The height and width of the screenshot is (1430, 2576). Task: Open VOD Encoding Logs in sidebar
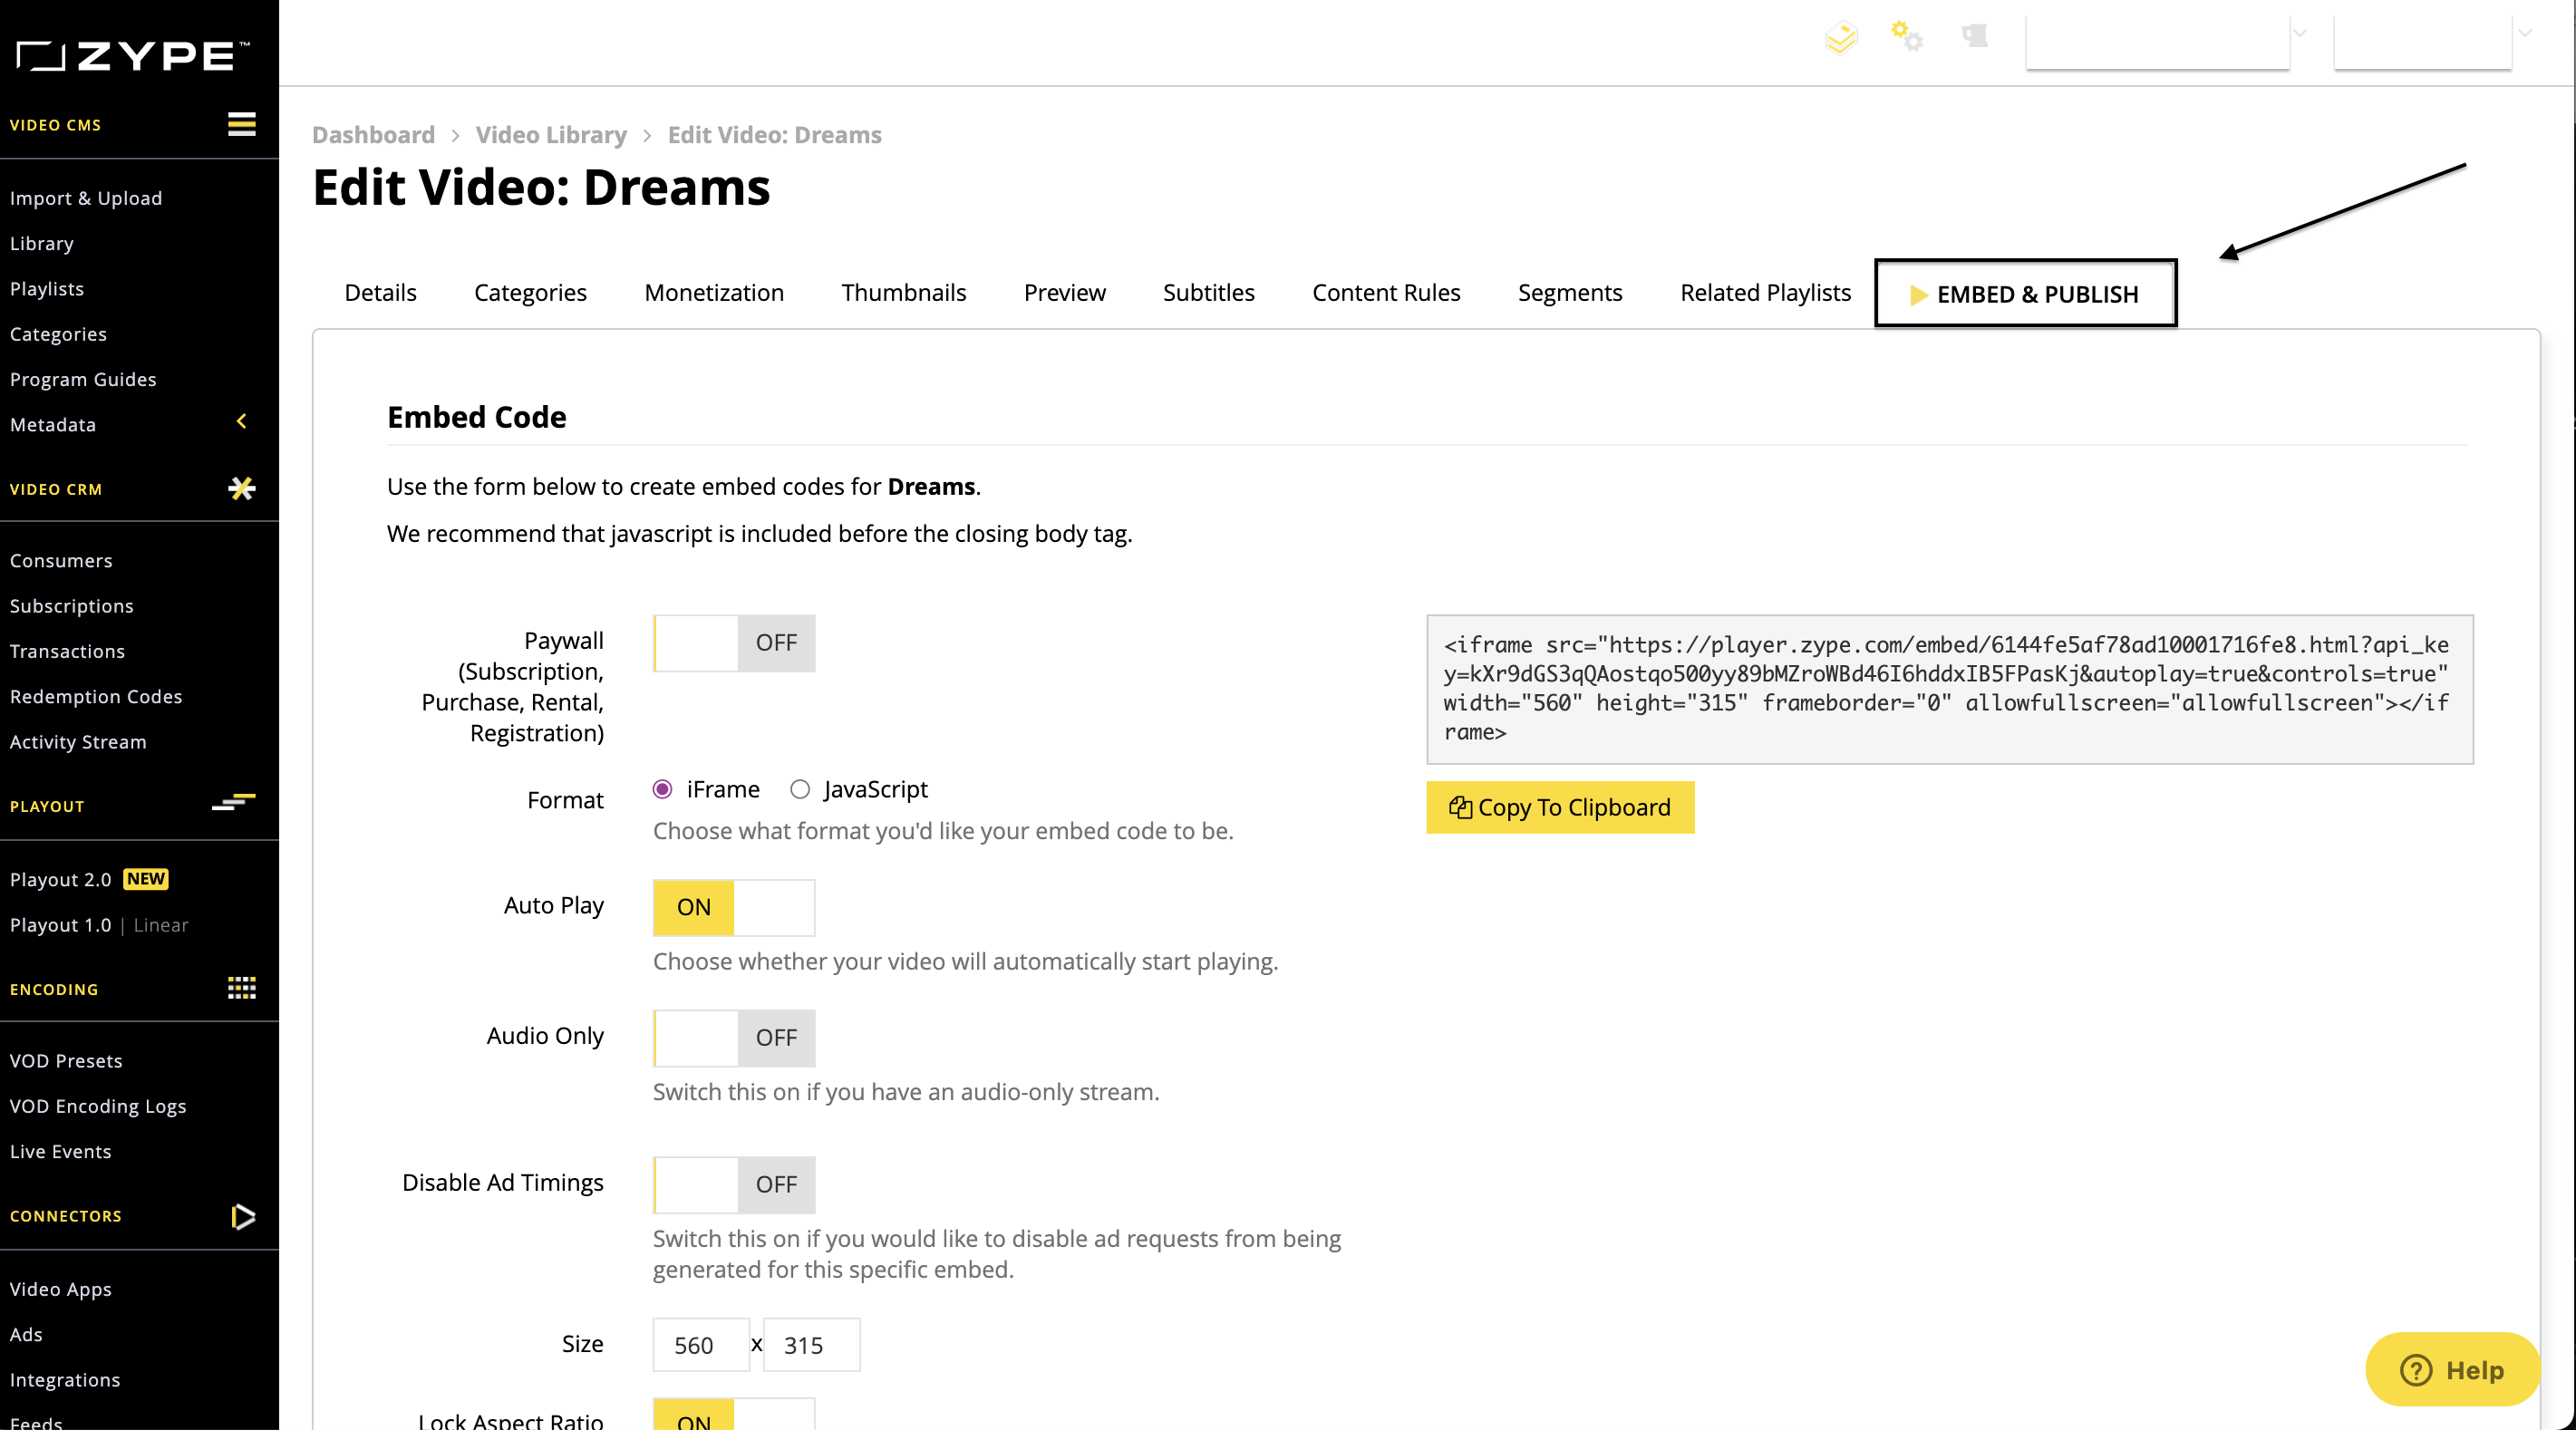click(98, 1106)
